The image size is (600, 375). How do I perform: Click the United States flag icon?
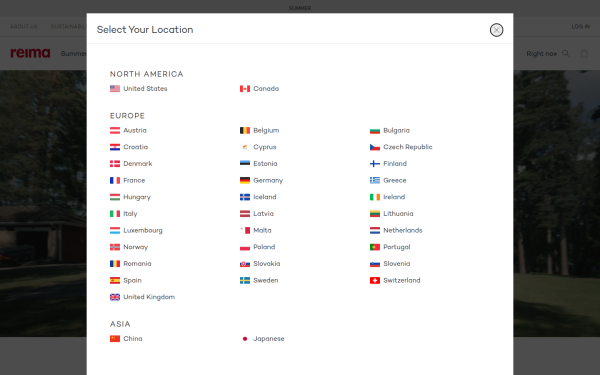[115, 89]
